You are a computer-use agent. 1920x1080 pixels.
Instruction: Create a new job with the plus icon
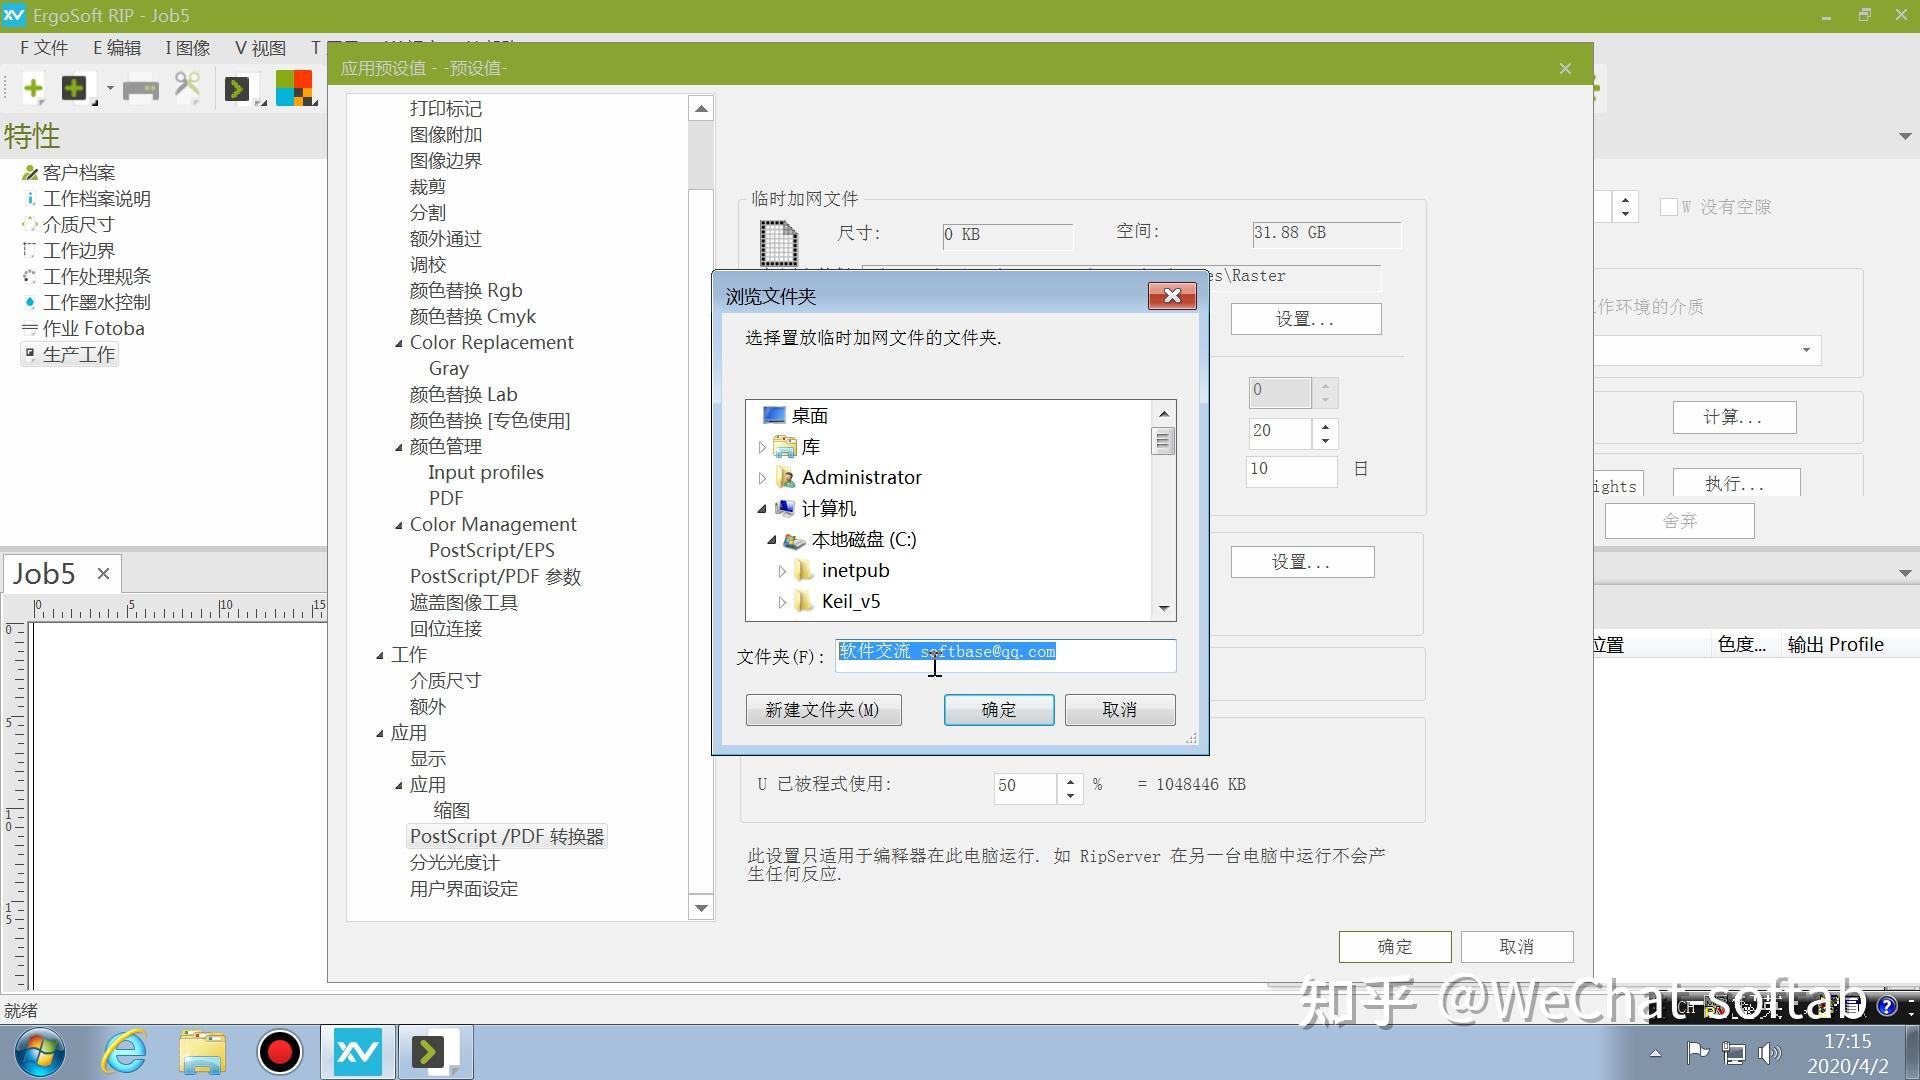point(34,88)
